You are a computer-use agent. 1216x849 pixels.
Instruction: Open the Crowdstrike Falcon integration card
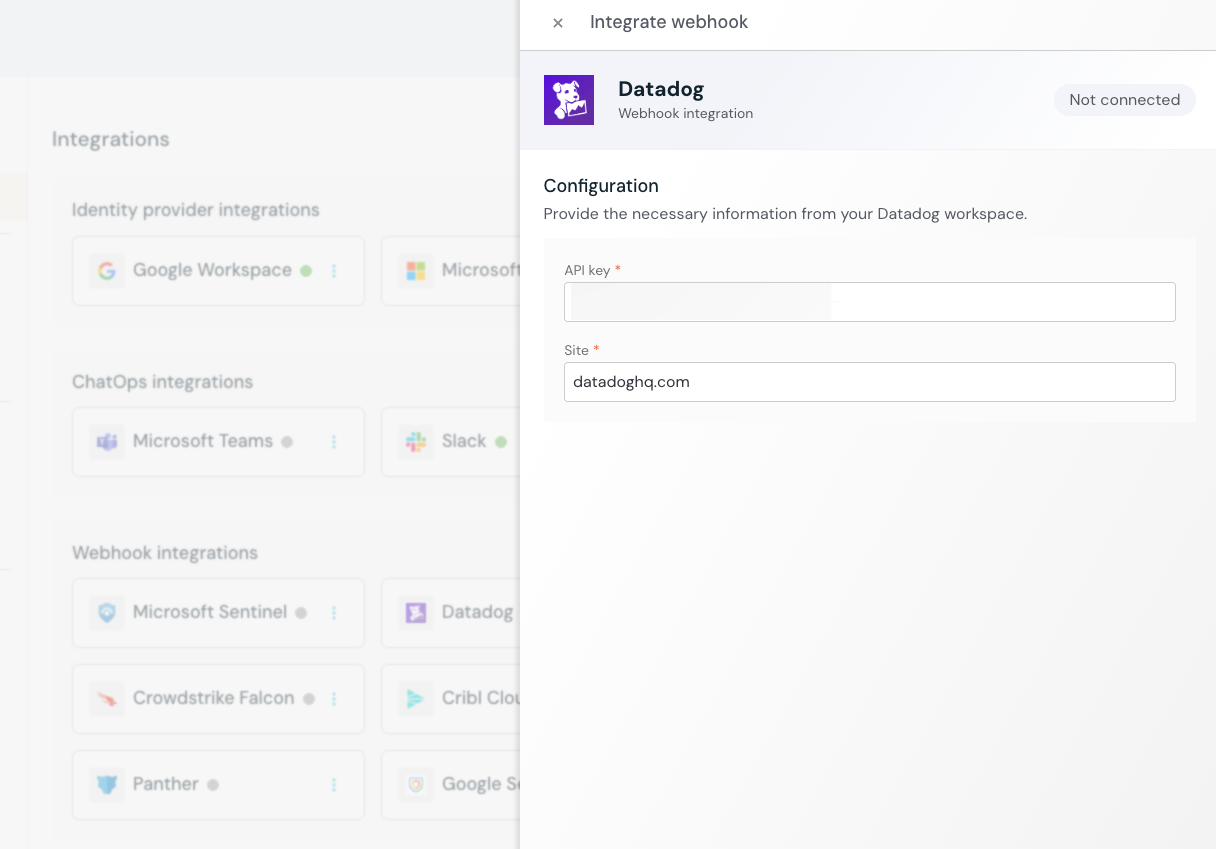218,699
